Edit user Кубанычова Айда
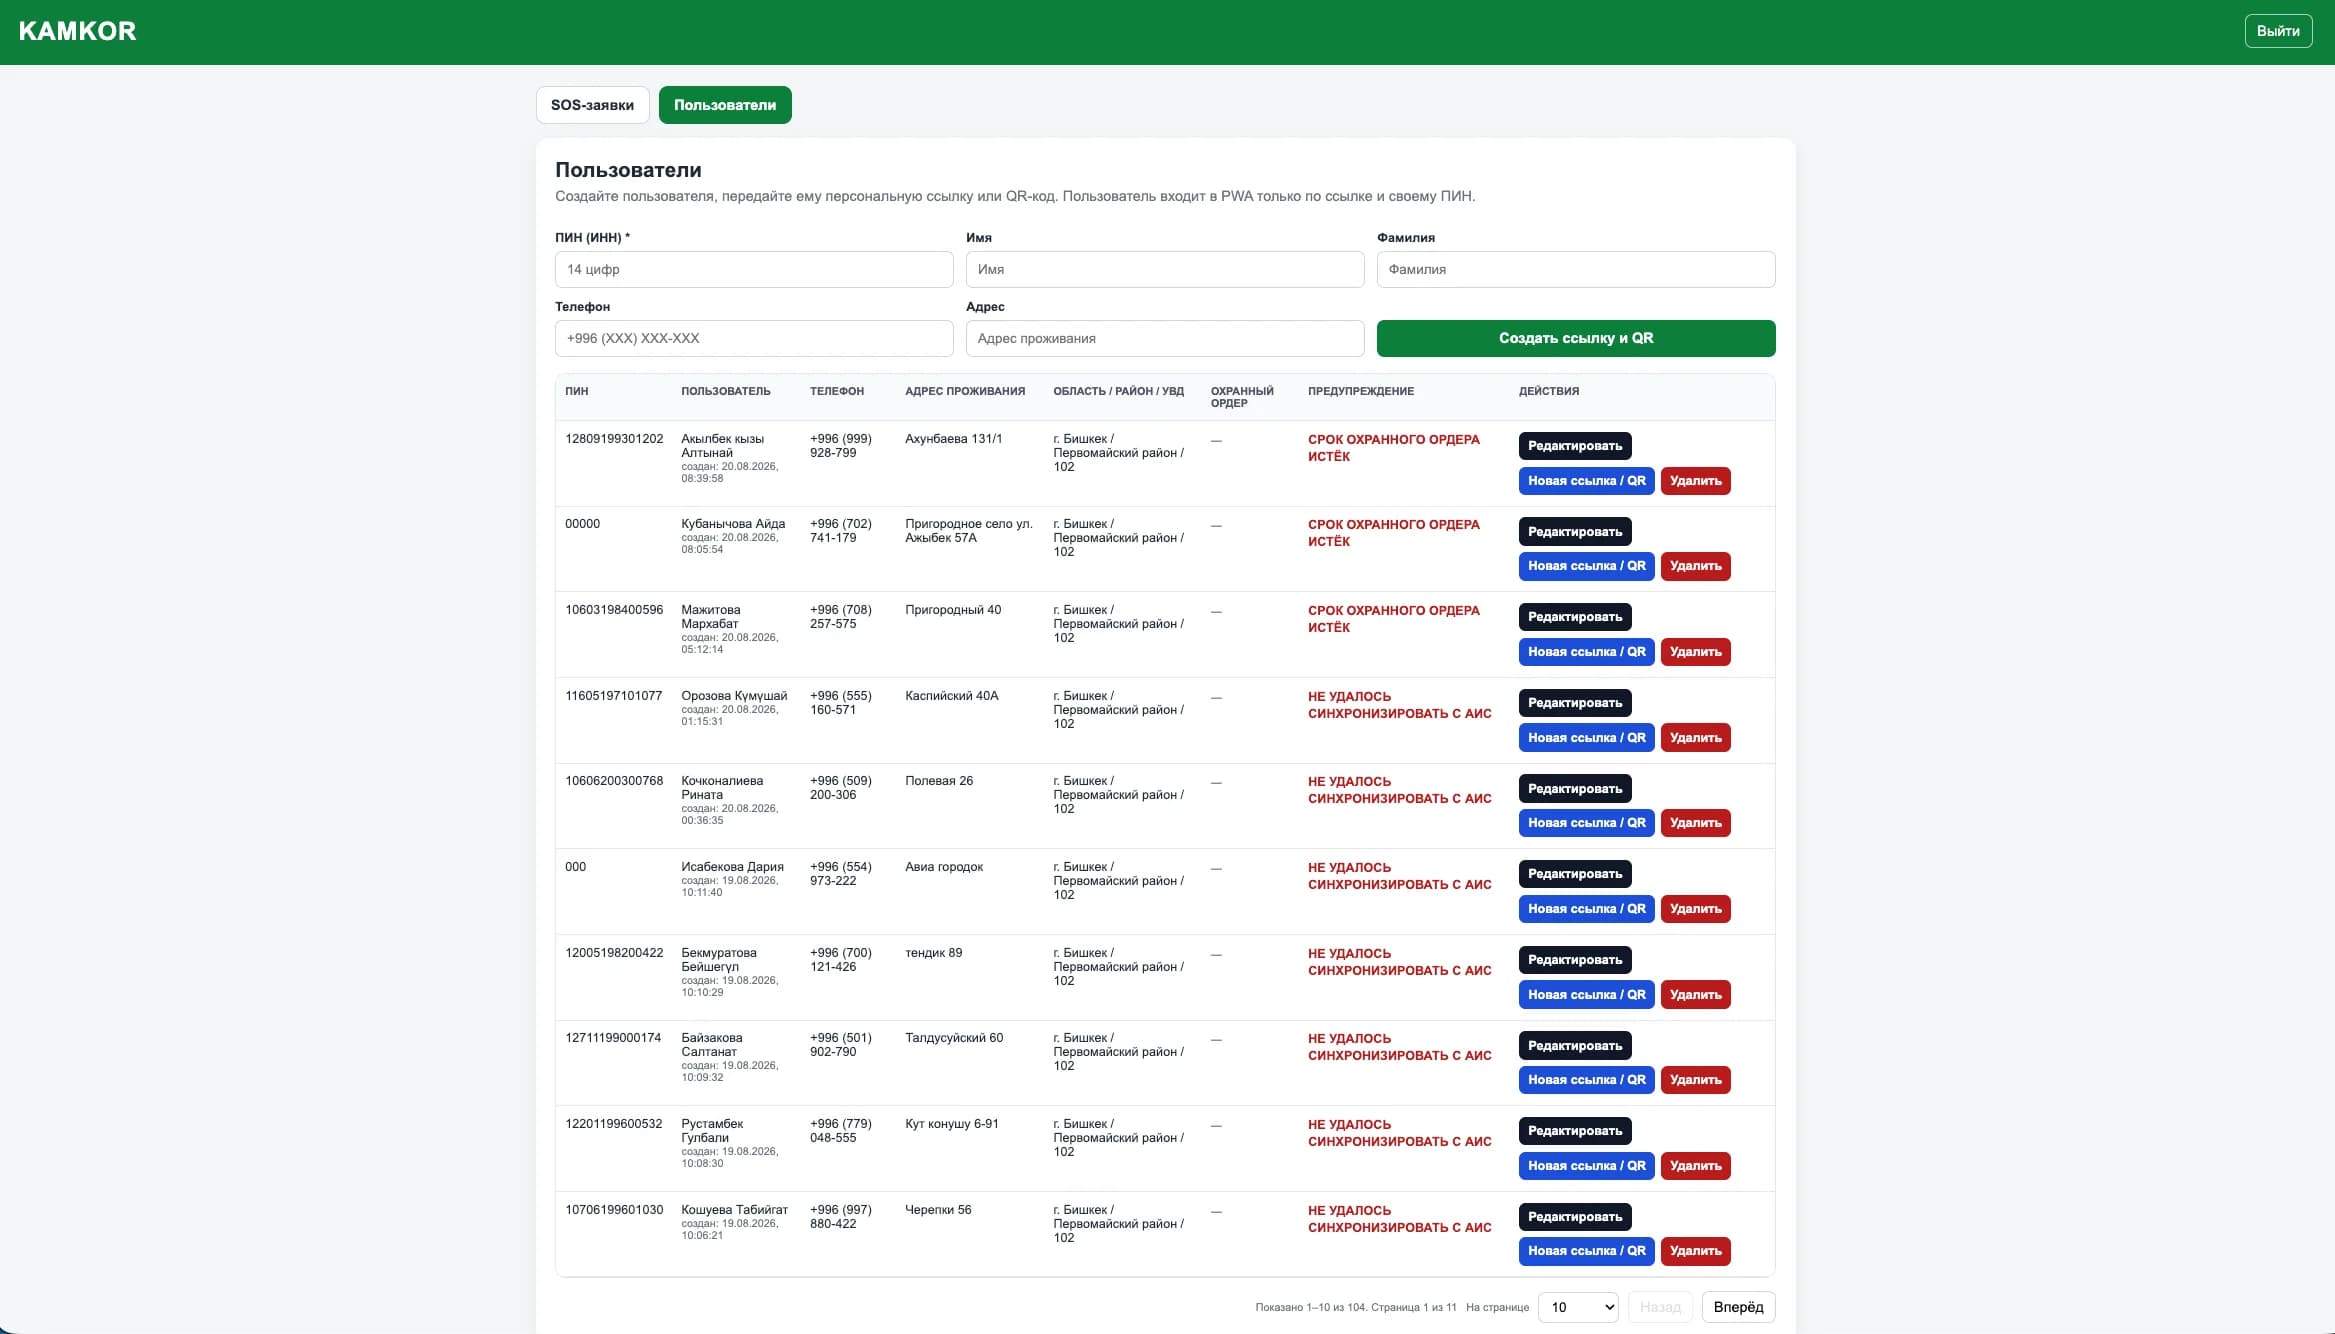The image size is (2335, 1334). [1575, 532]
